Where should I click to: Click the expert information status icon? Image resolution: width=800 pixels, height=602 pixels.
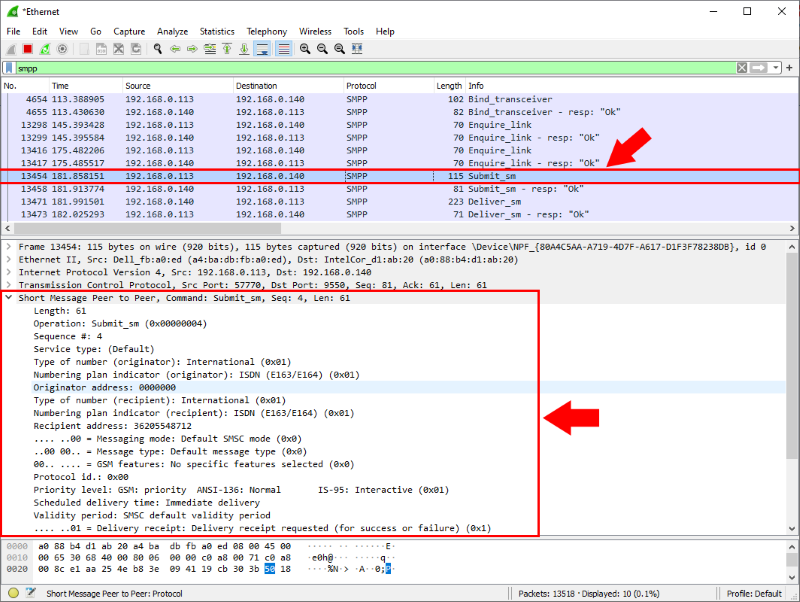[x=14, y=593]
